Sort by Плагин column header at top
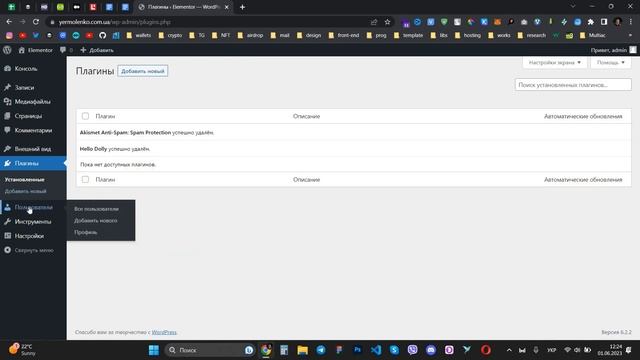The width and height of the screenshot is (640, 360). [105, 116]
